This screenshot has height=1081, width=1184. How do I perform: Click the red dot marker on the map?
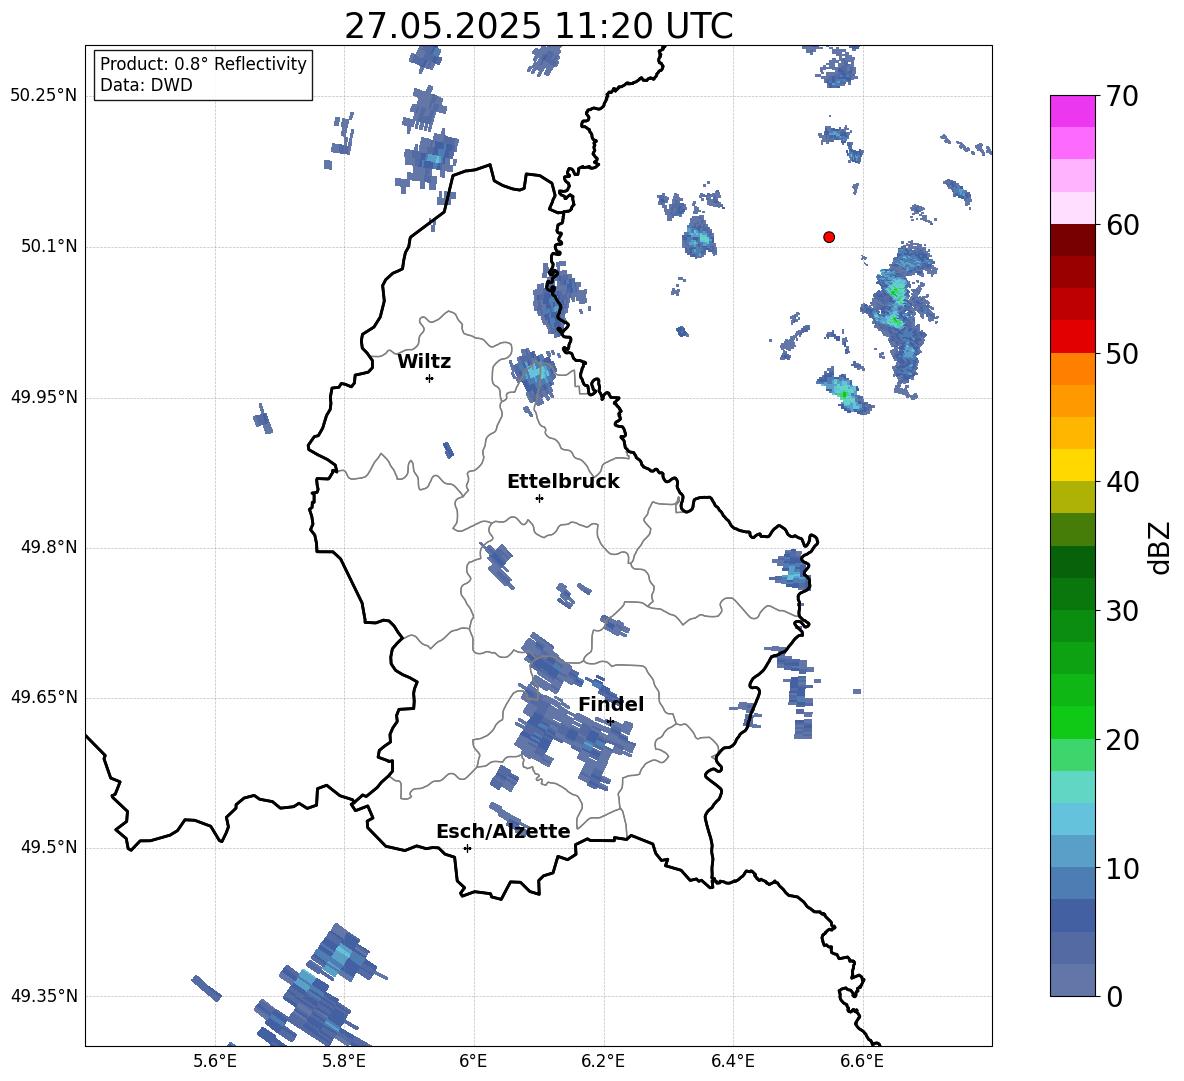(x=829, y=237)
